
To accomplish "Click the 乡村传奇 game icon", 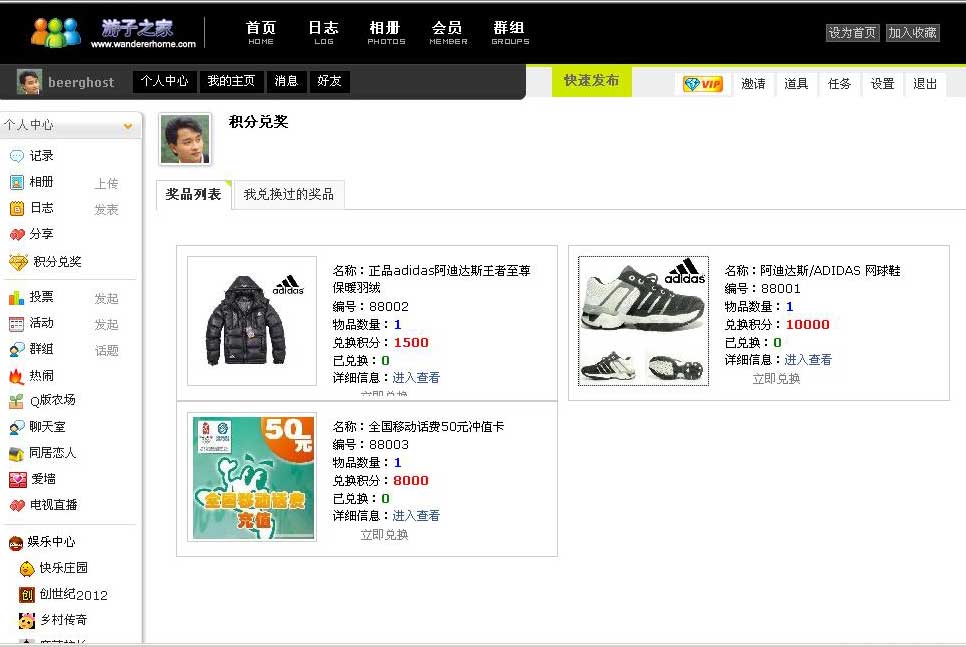I will 26,621.
